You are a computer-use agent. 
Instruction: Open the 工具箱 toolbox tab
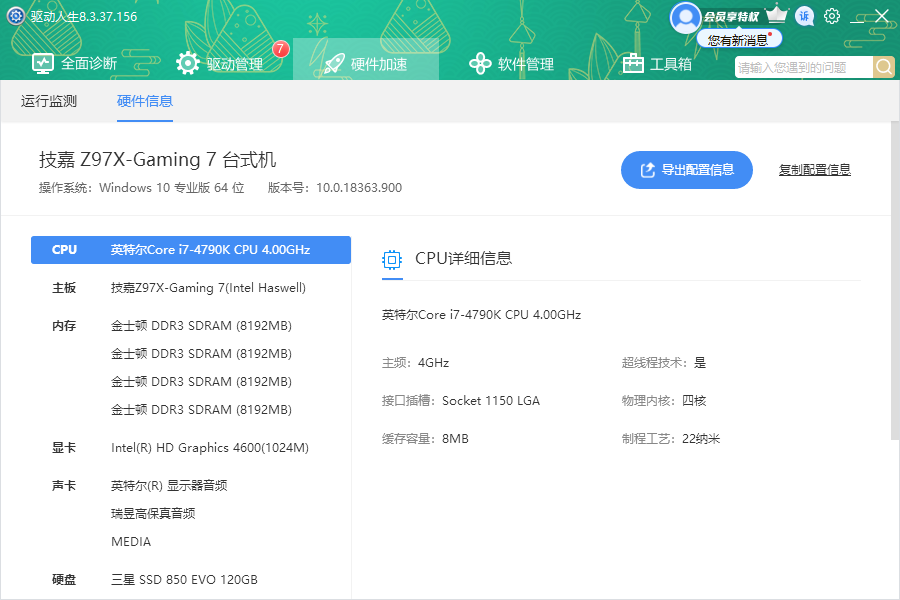[x=657, y=63]
